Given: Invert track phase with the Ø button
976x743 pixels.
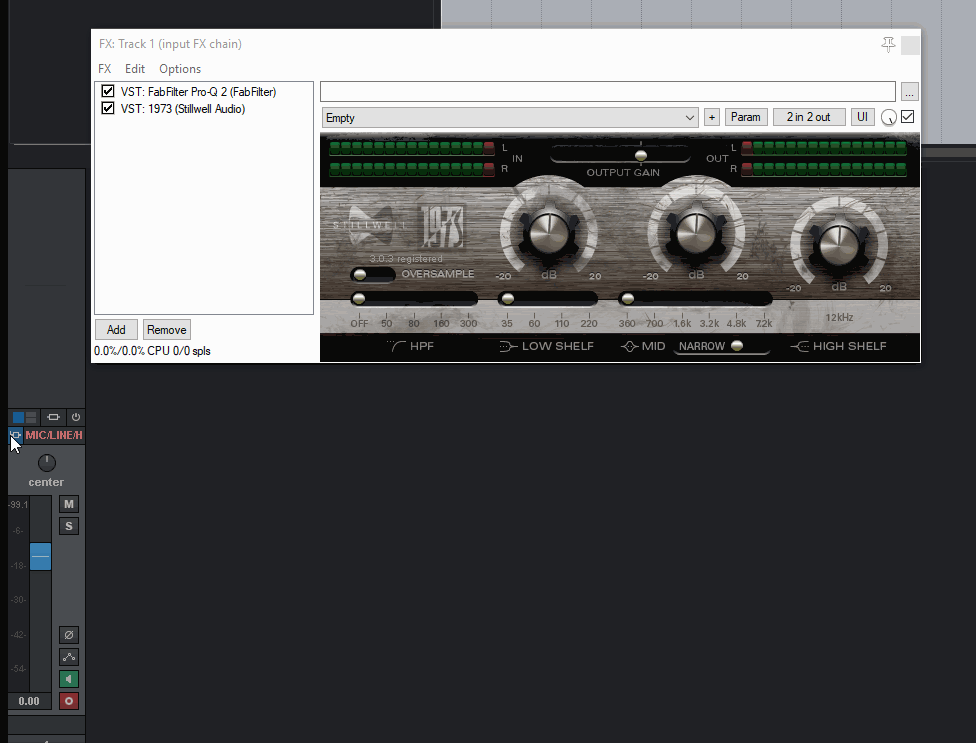Looking at the screenshot, I should coord(69,635).
